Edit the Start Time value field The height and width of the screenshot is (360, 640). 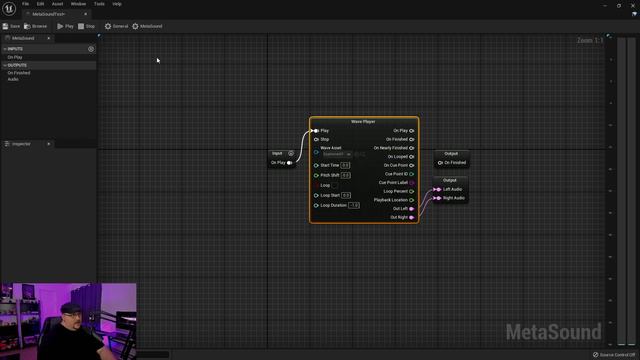[x=345, y=165]
